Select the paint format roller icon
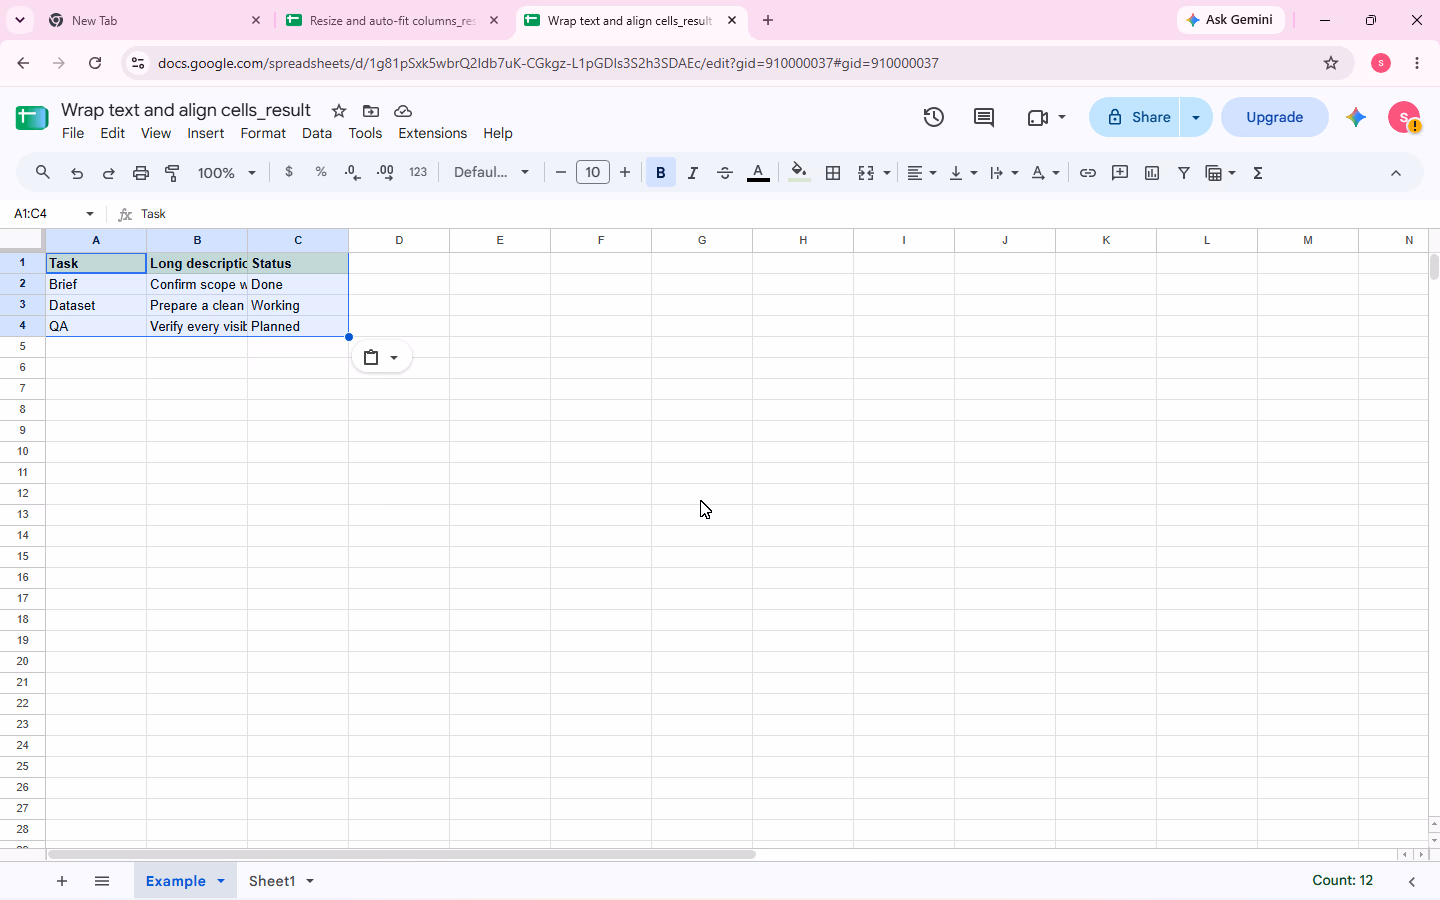1440x900 pixels. click(x=173, y=173)
